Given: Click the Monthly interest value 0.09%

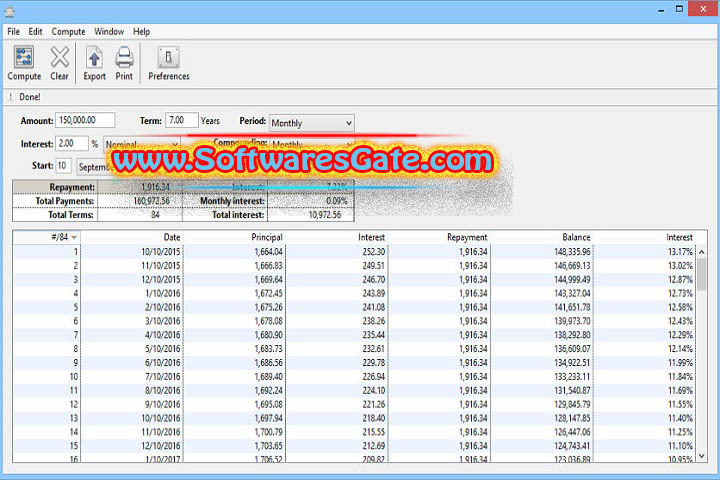Looking at the screenshot, I should tap(337, 201).
